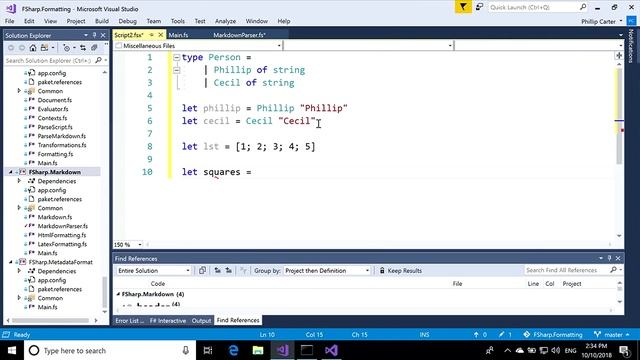Click the pending changes pencil in status bar
The image size is (640, 360).
(x=501, y=334)
